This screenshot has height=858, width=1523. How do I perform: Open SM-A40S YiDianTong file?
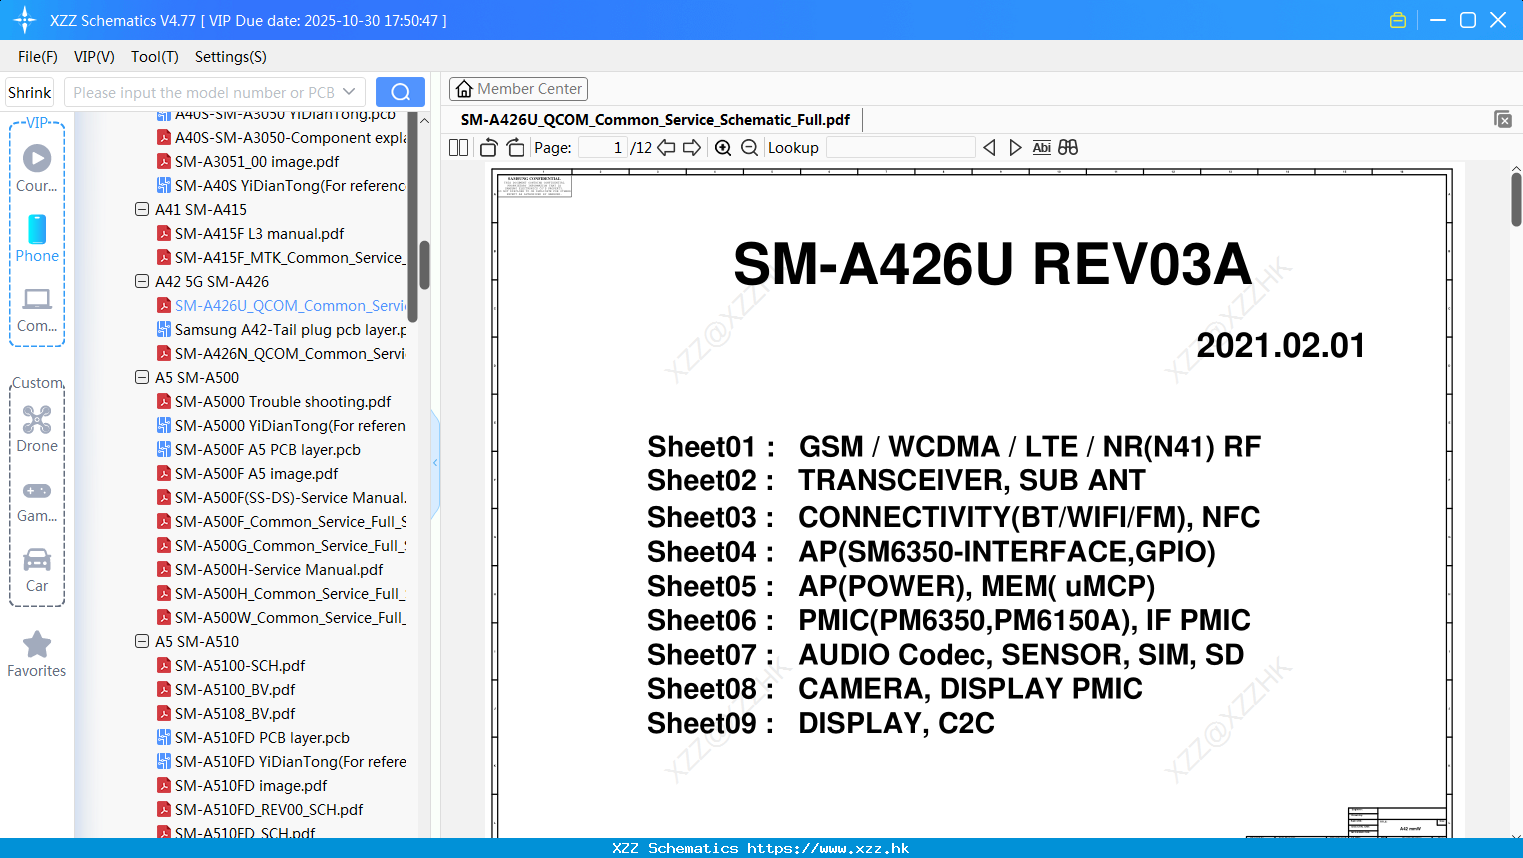point(281,186)
